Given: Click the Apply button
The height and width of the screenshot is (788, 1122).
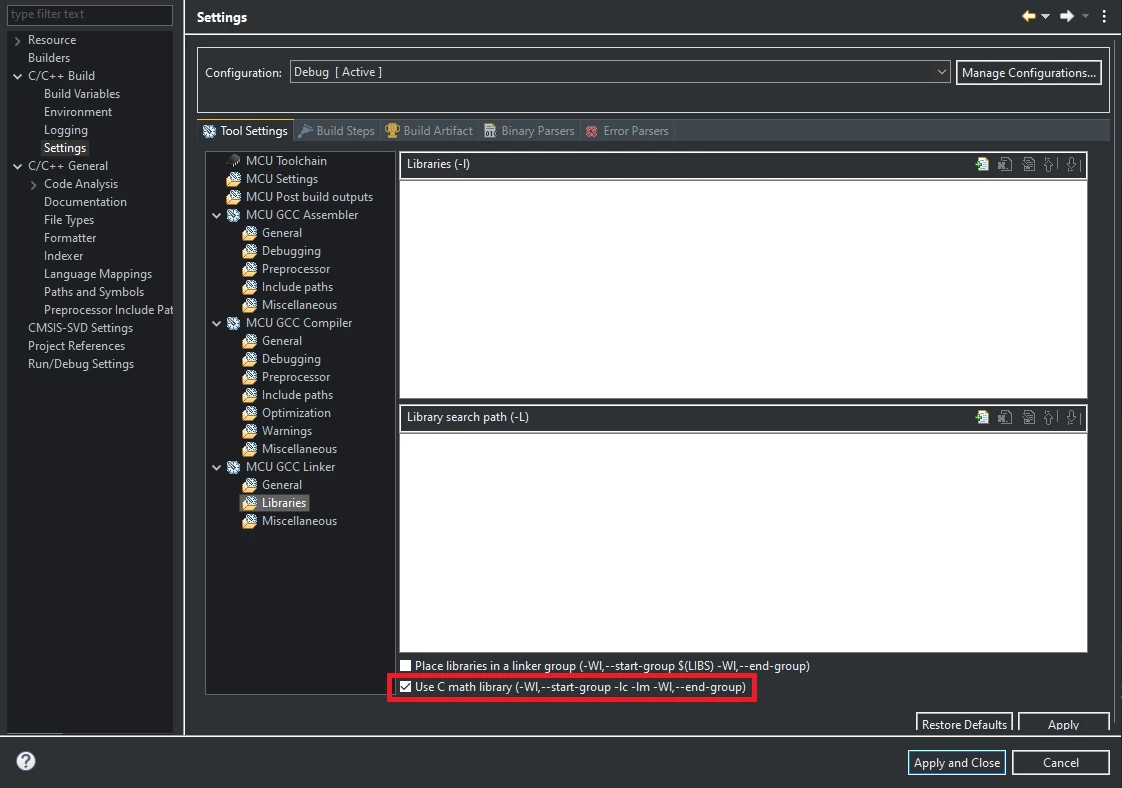Looking at the screenshot, I should (x=1063, y=724).
